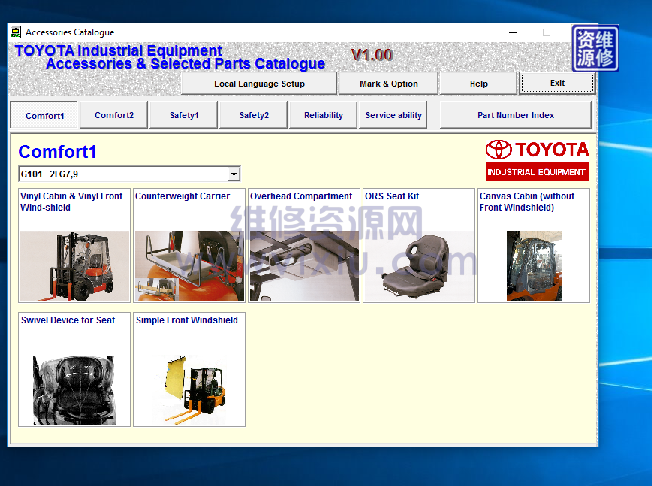Screen dimensions: 652x486
Task: Open the Swivel Device for Seat picture
Action: [74, 390]
